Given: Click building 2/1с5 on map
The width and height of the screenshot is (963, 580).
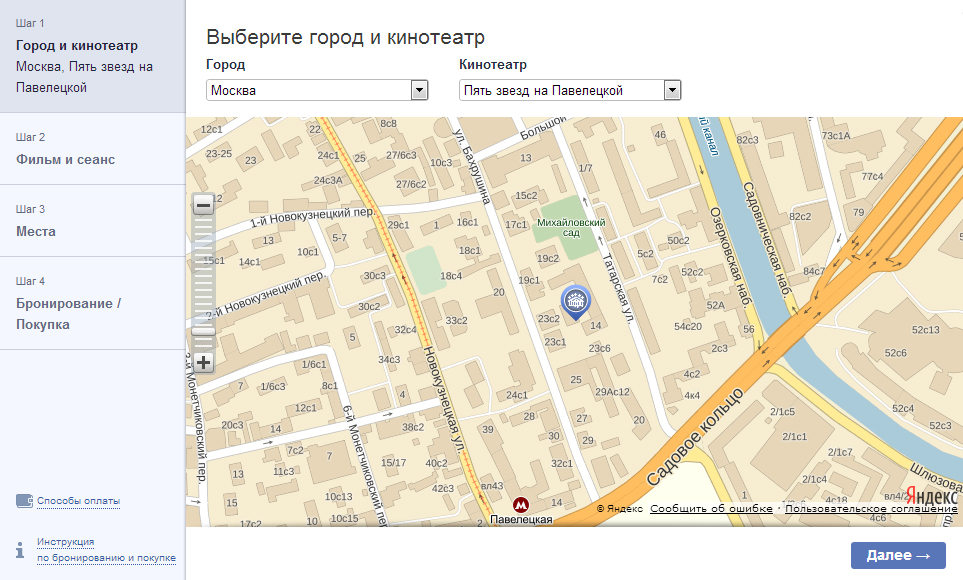Looking at the screenshot, I should 782,412.
